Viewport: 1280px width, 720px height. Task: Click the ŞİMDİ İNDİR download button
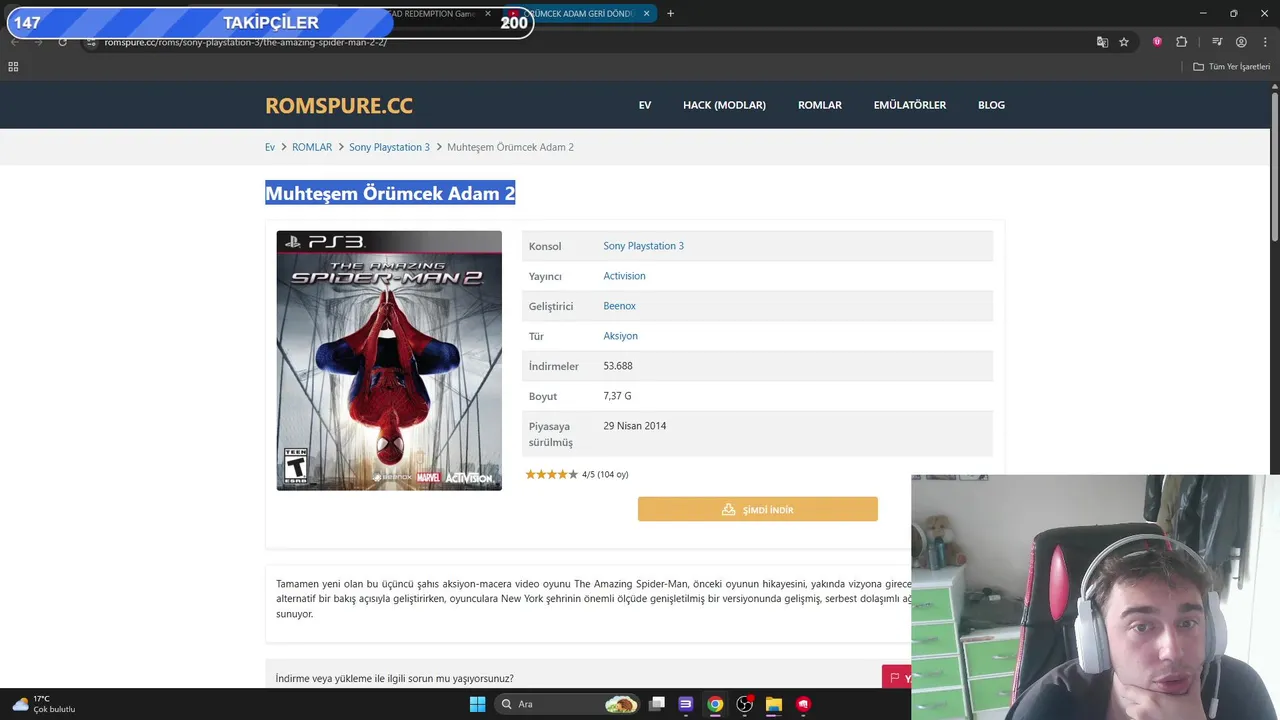click(x=758, y=509)
